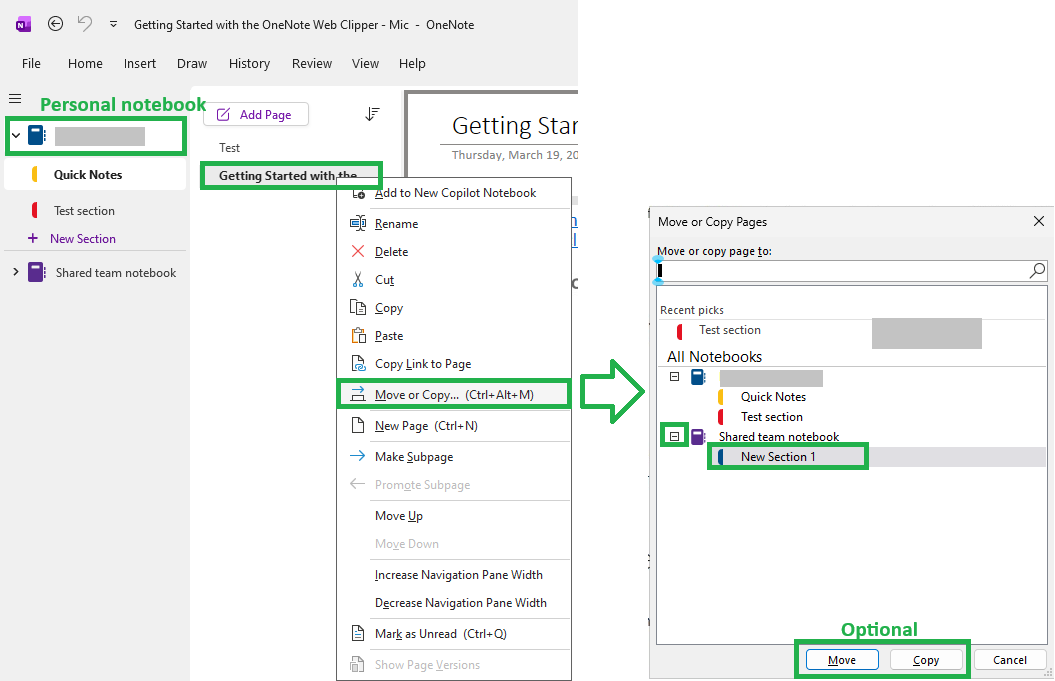The height and width of the screenshot is (681, 1055).
Task: Click the New Section link
Action: click(x=83, y=239)
